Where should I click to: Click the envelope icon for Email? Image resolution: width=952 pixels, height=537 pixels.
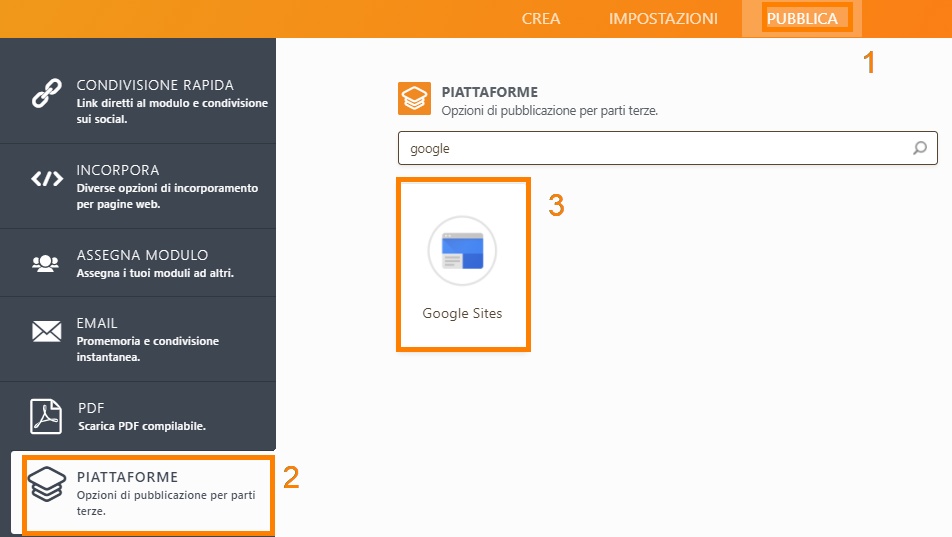click(x=47, y=331)
